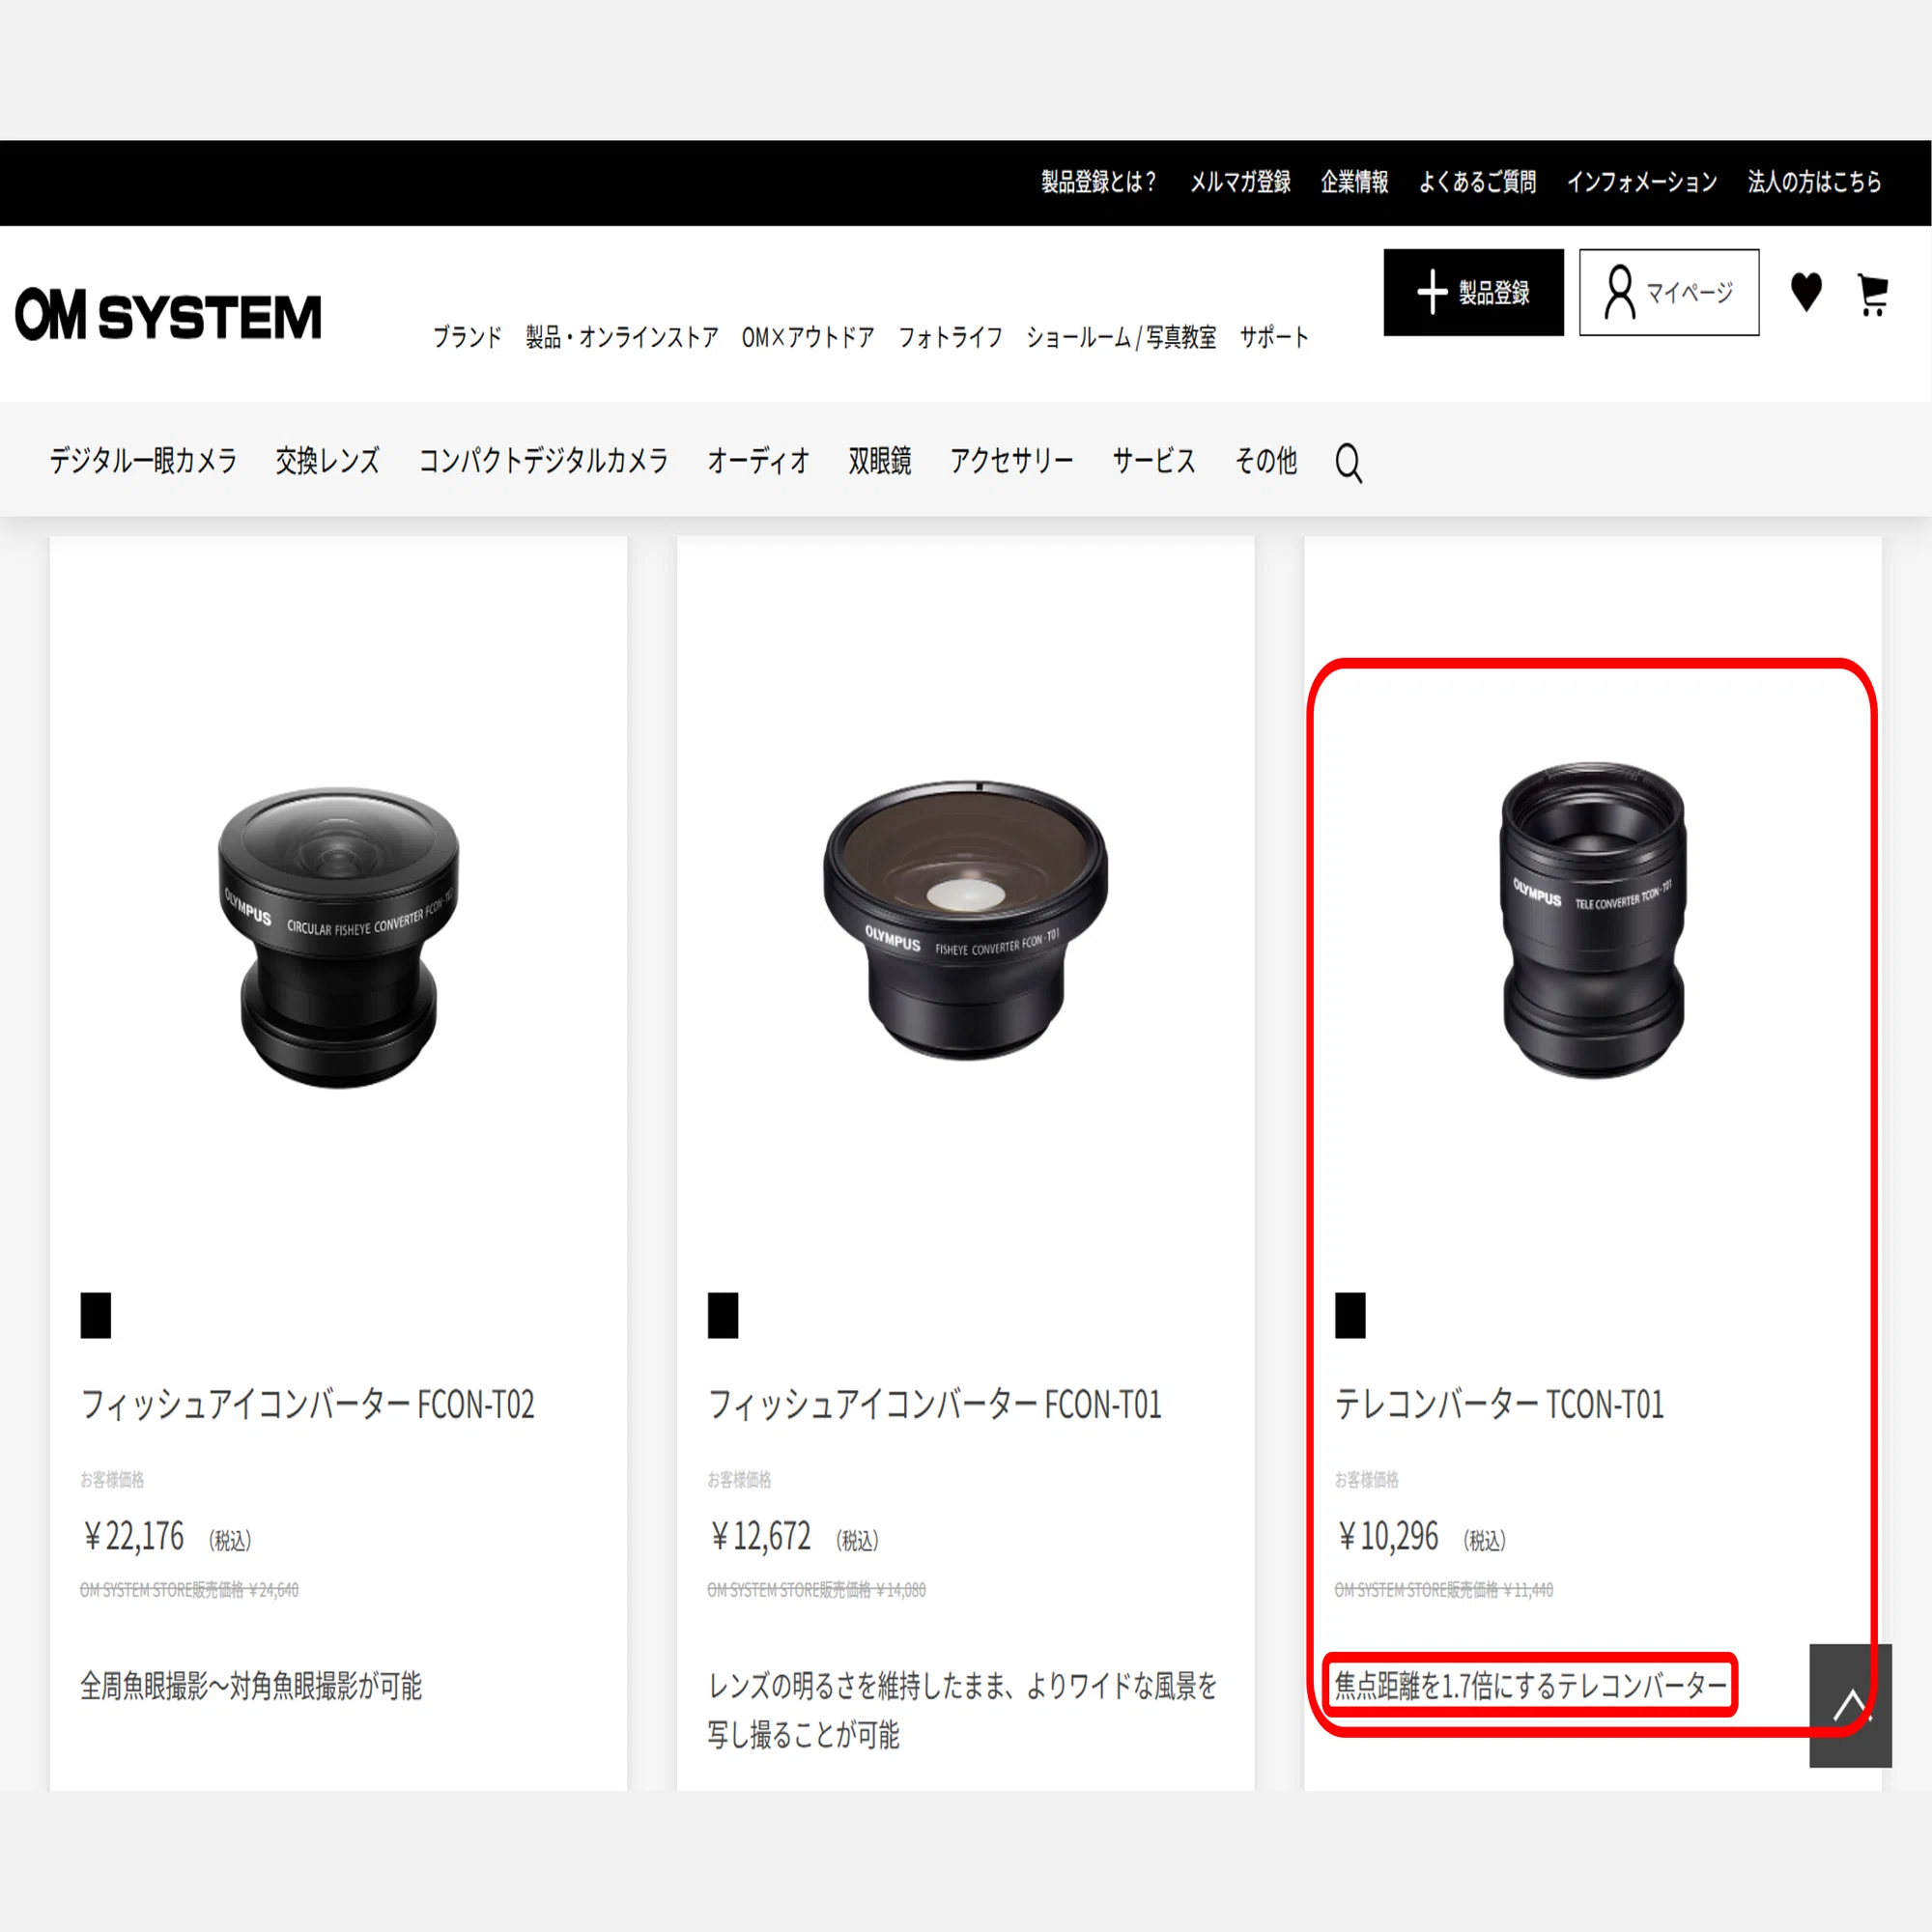The width and height of the screenshot is (1932, 1932).
Task: Open the shopping cart icon
Action: (1872, 294)
